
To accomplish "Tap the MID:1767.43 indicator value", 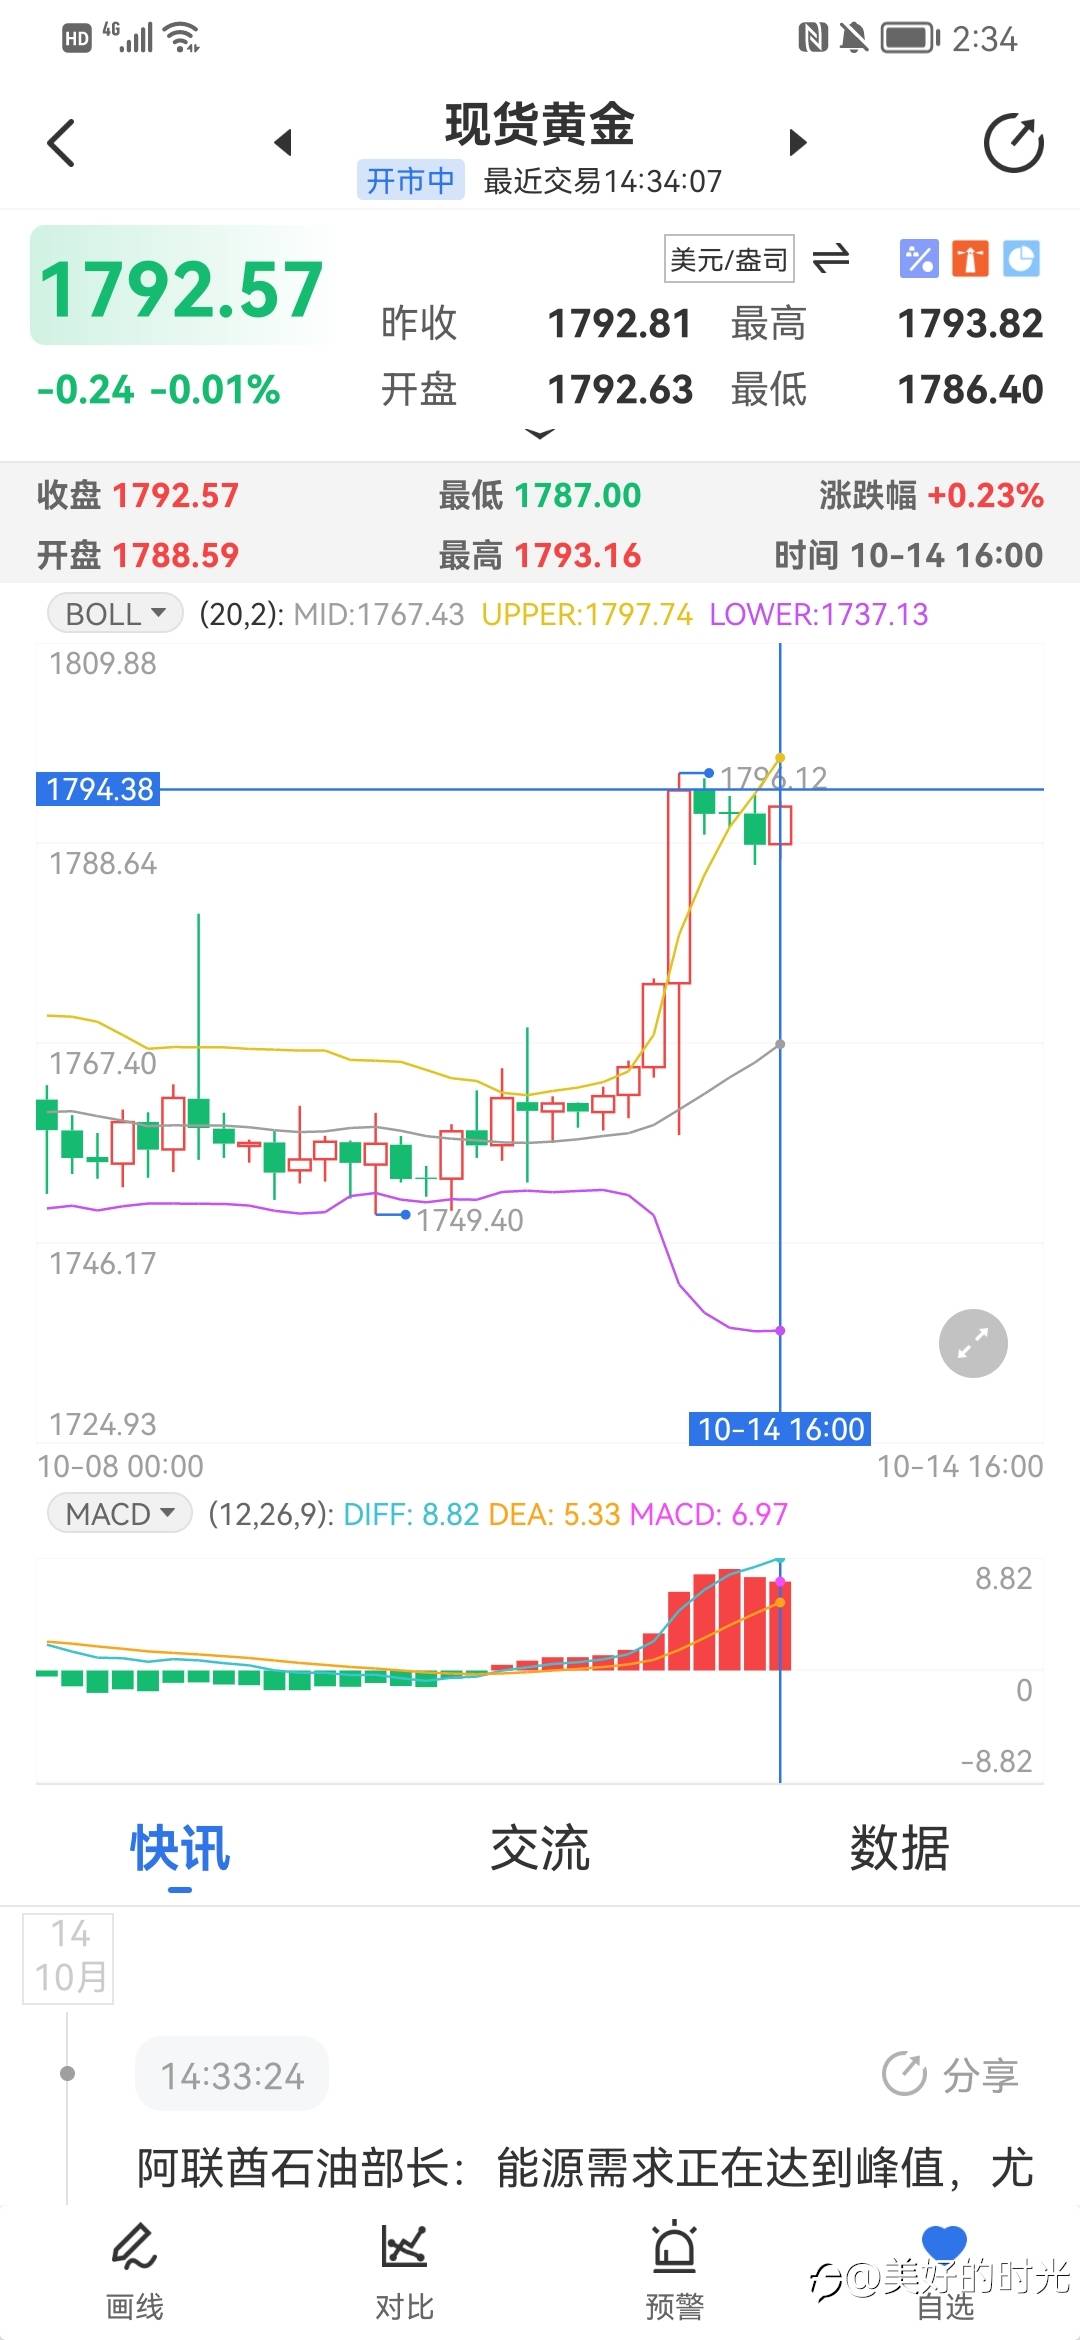I will tap(379, 614).
